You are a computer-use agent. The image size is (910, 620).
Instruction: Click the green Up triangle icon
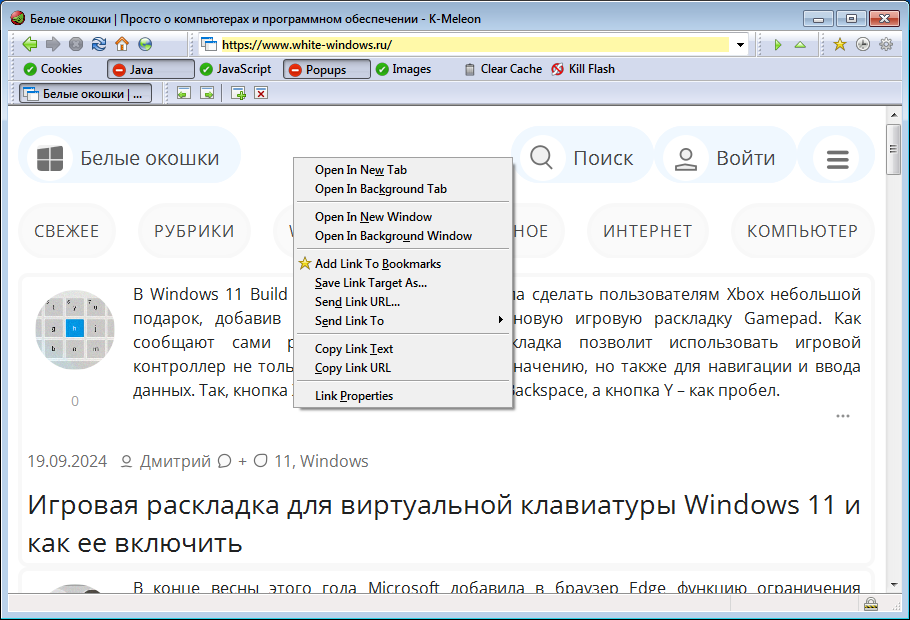click(800, 45)
